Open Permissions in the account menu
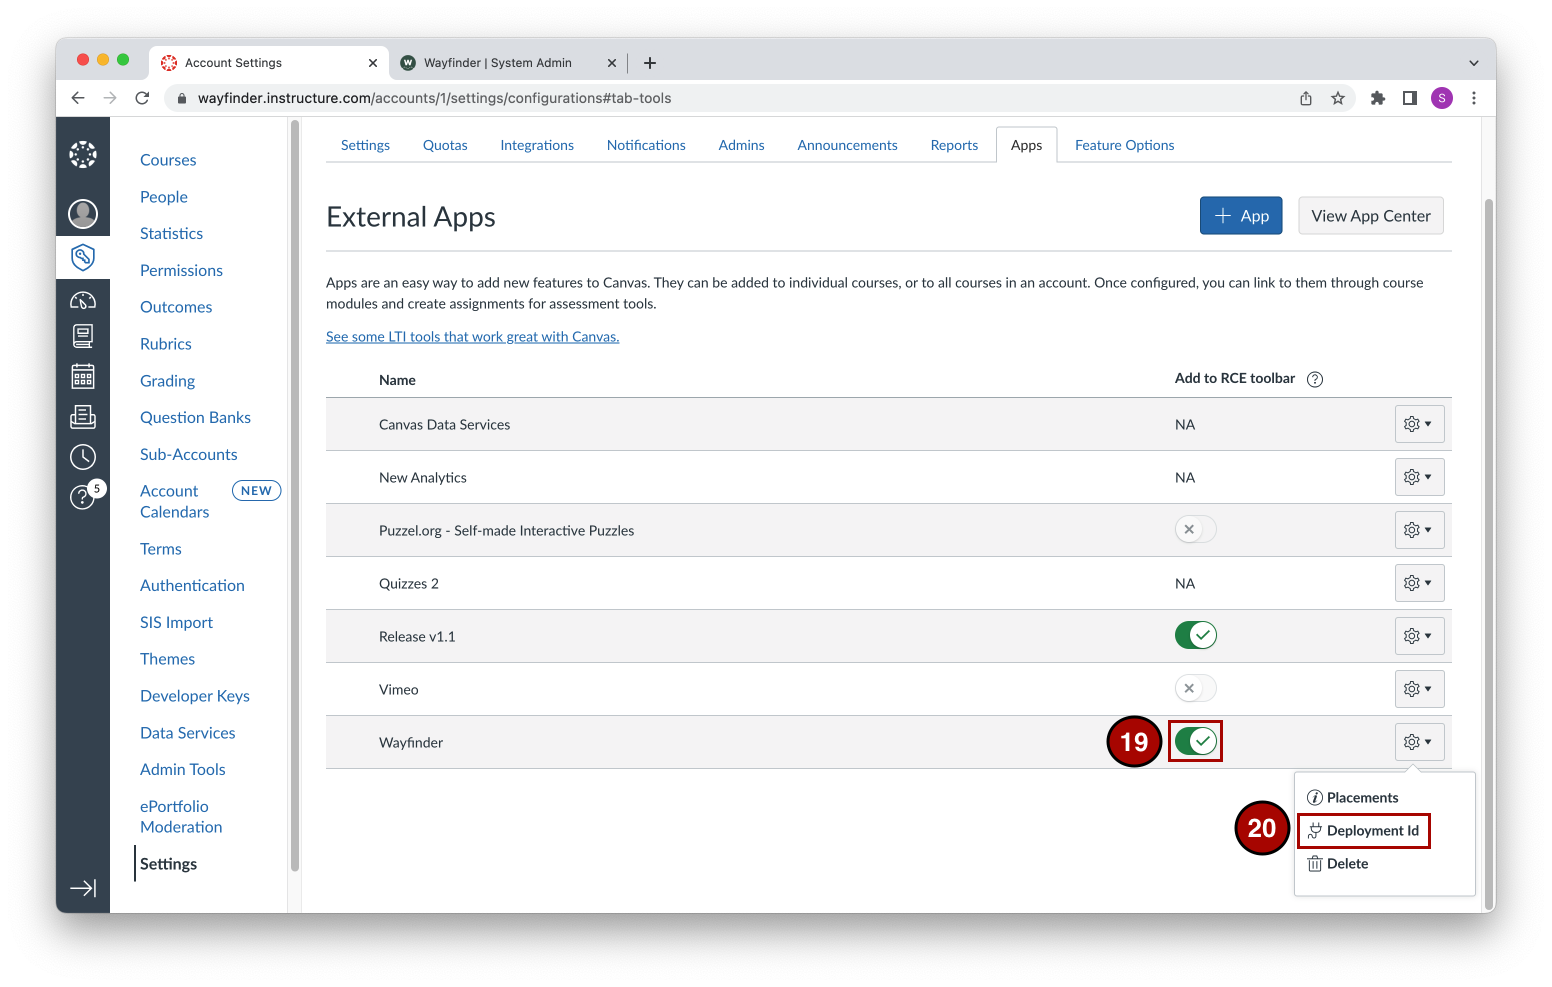This screenshot has width=1552, height=987. (181, 270)
